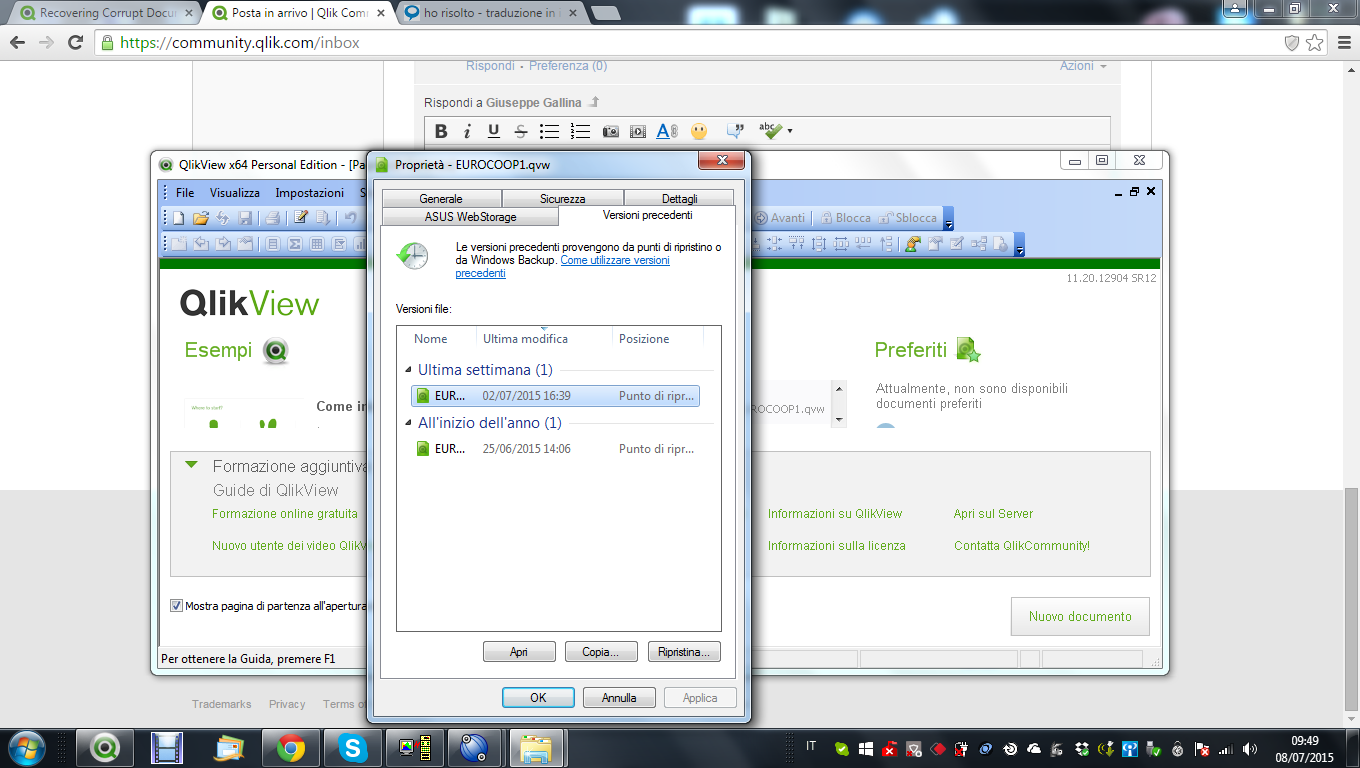Viewport: 1360px width, 768px height.
Task: Click the favorites star icon beside Preferiti
Action: 967,350
